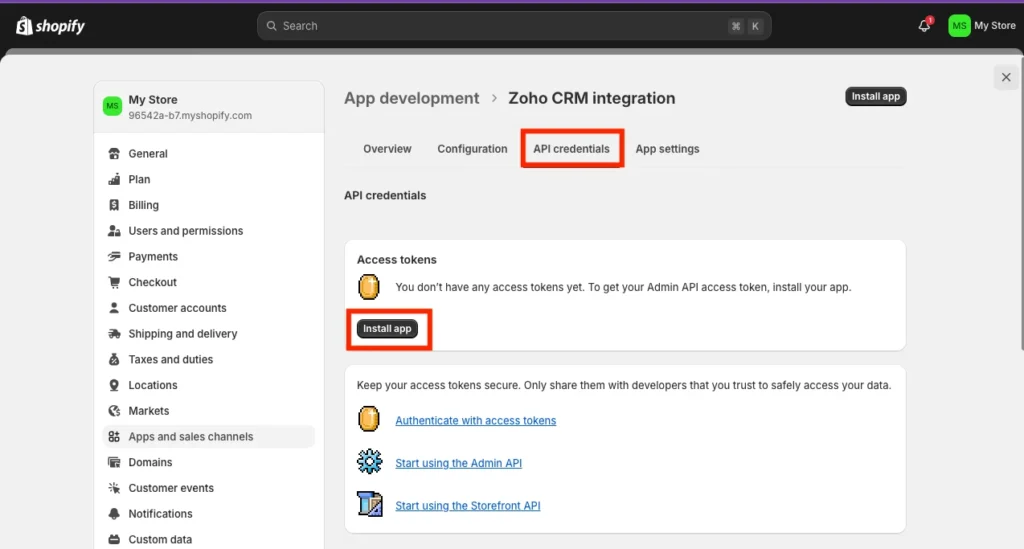Click the K shortcut key in search
Image resolution: width=1024 pixels, height=549 pixels.
tap(755, 26)
